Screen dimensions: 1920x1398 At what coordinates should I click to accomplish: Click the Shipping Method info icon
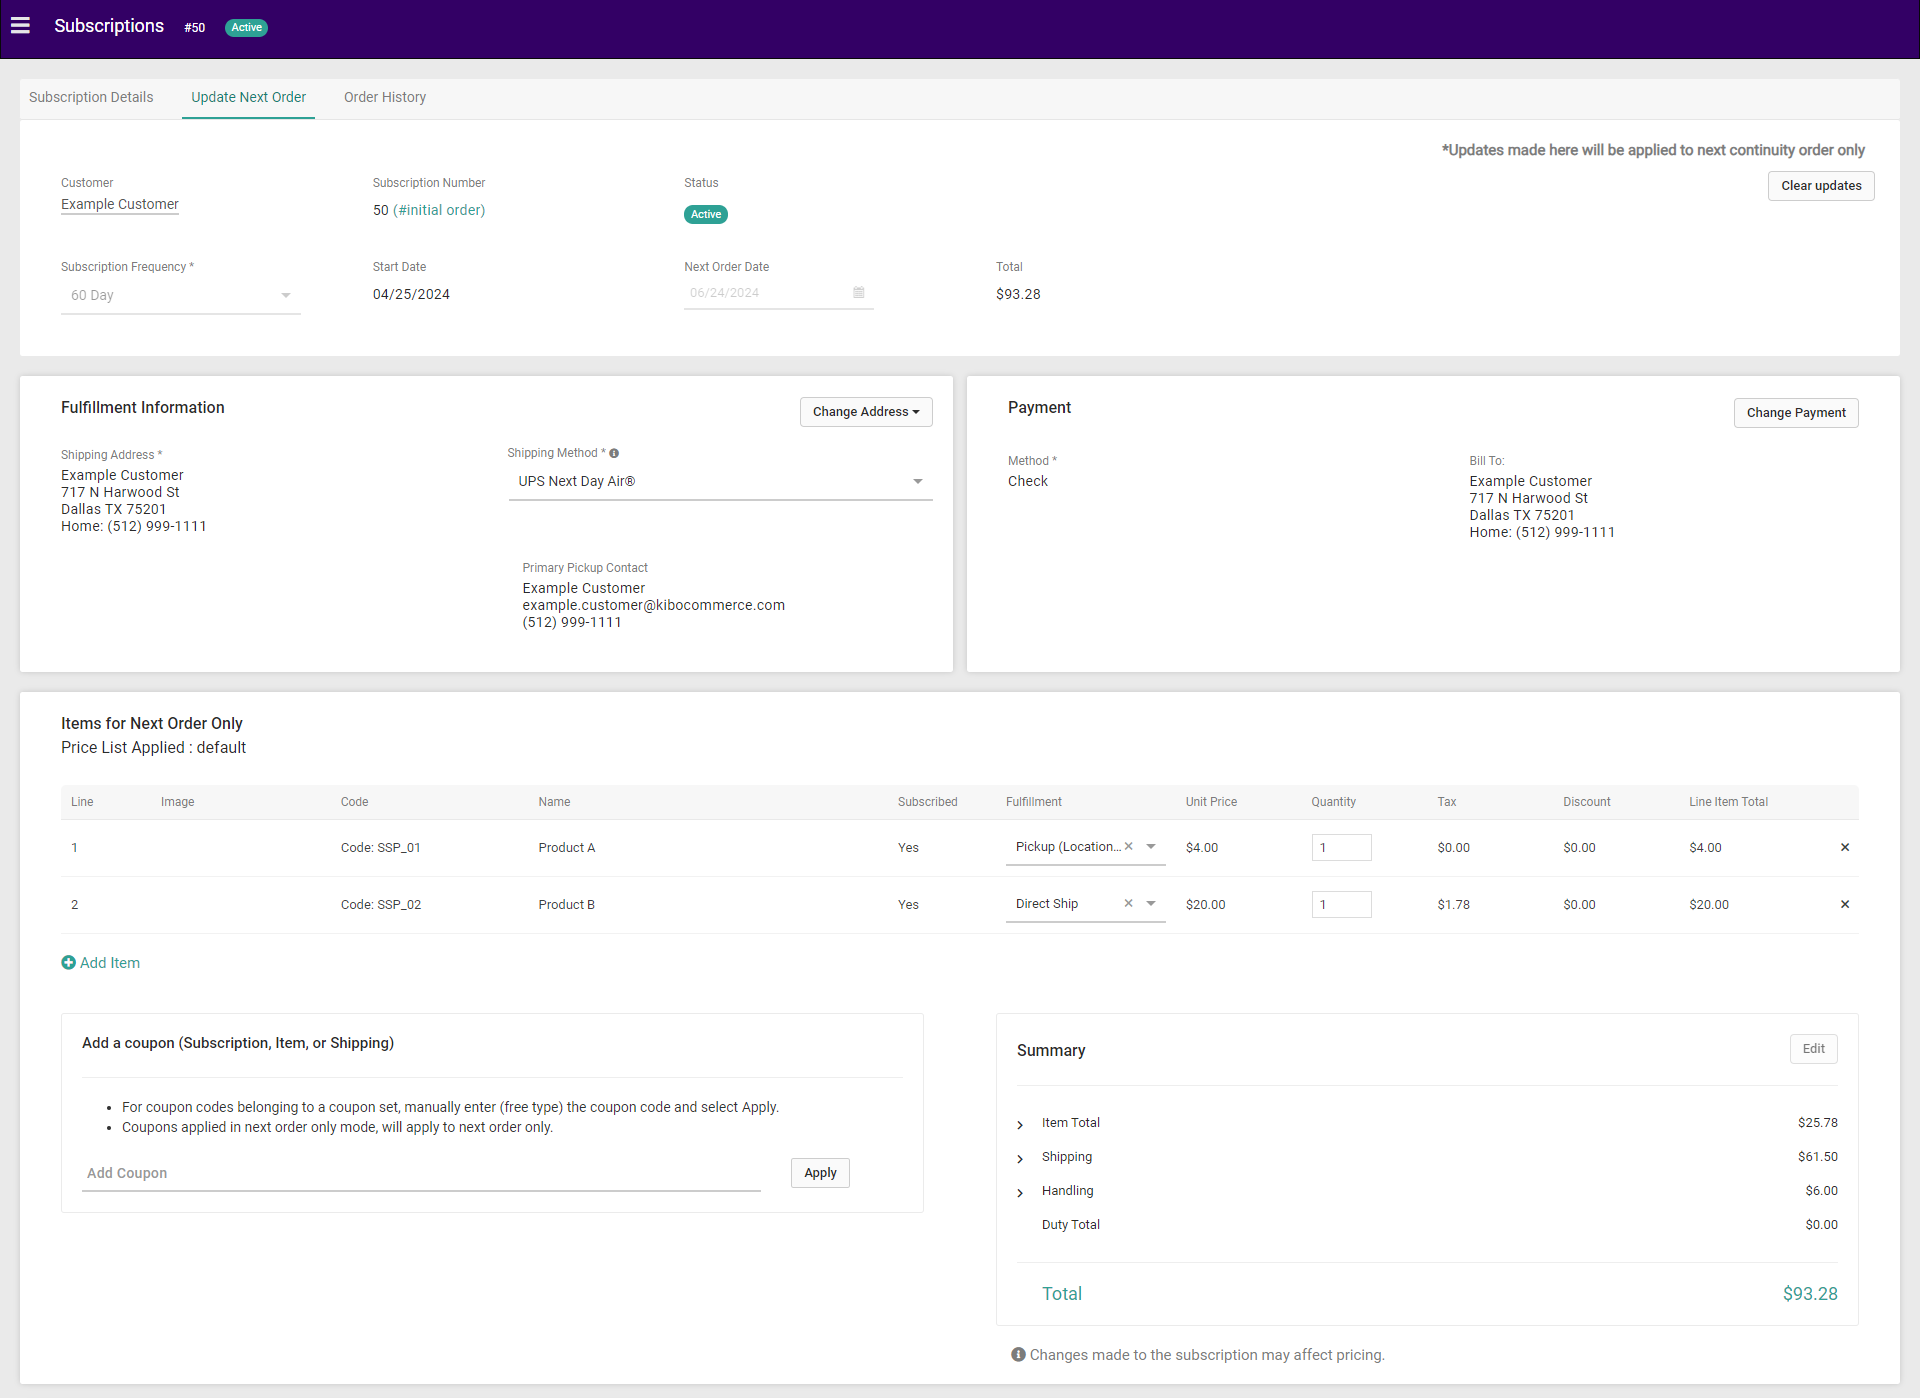pyautogui.click(x=614, y=454)
